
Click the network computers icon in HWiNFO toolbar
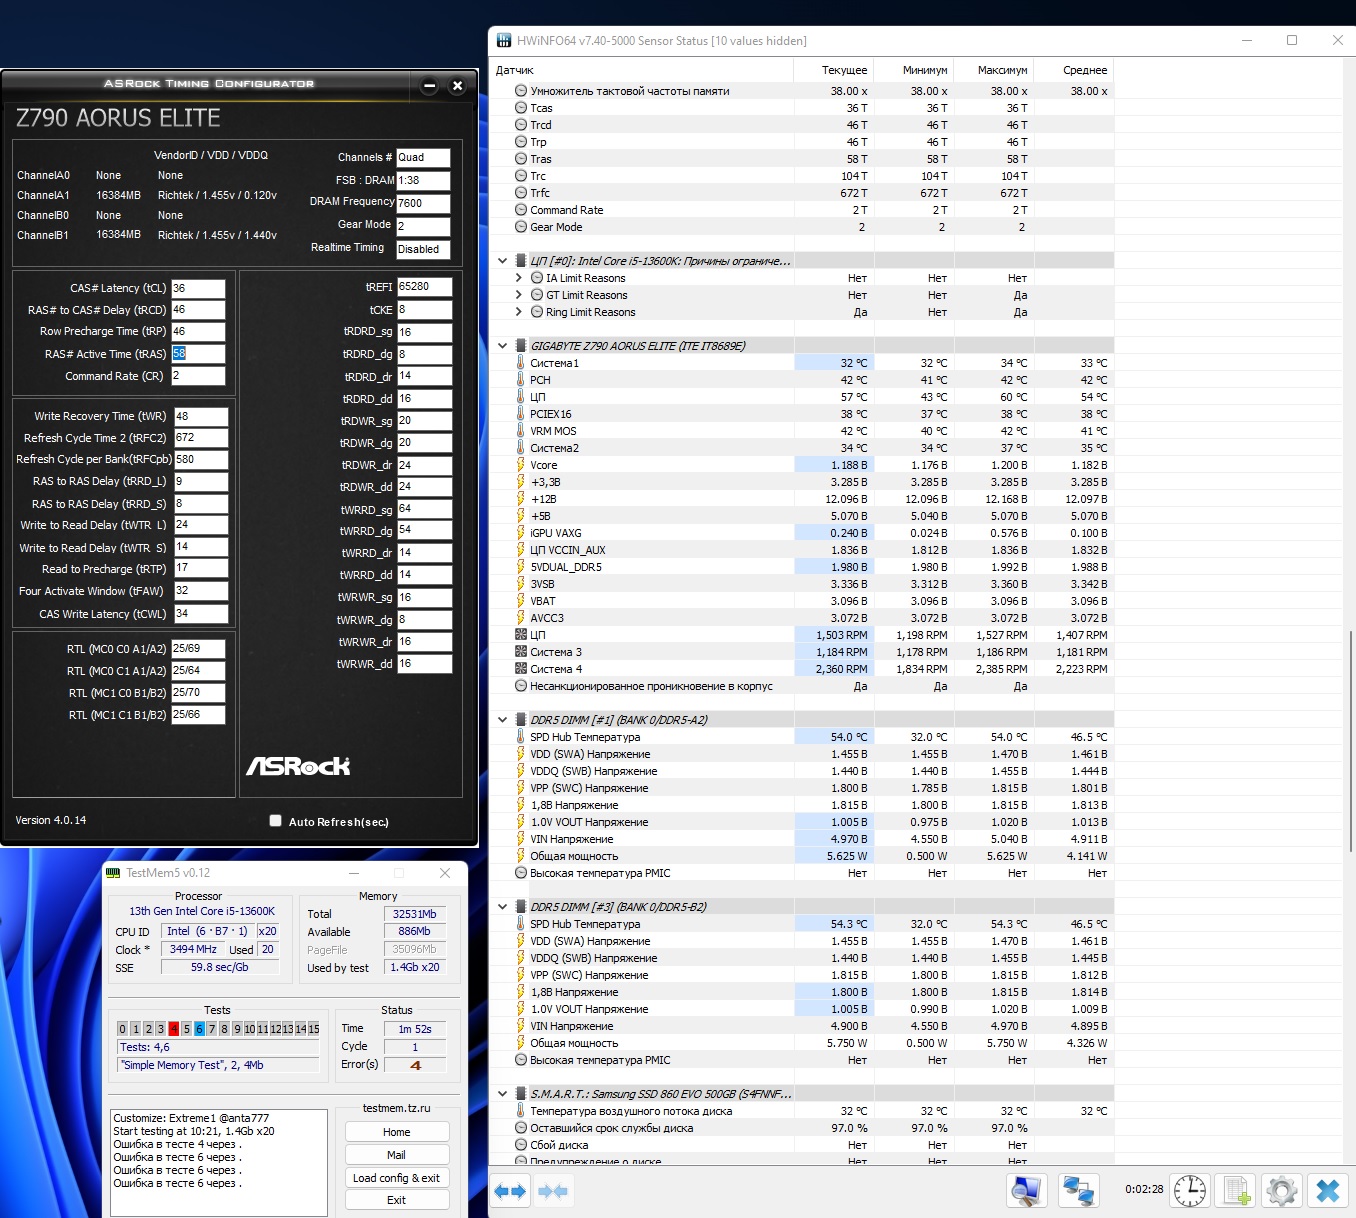click(x=1078, y=1190)
